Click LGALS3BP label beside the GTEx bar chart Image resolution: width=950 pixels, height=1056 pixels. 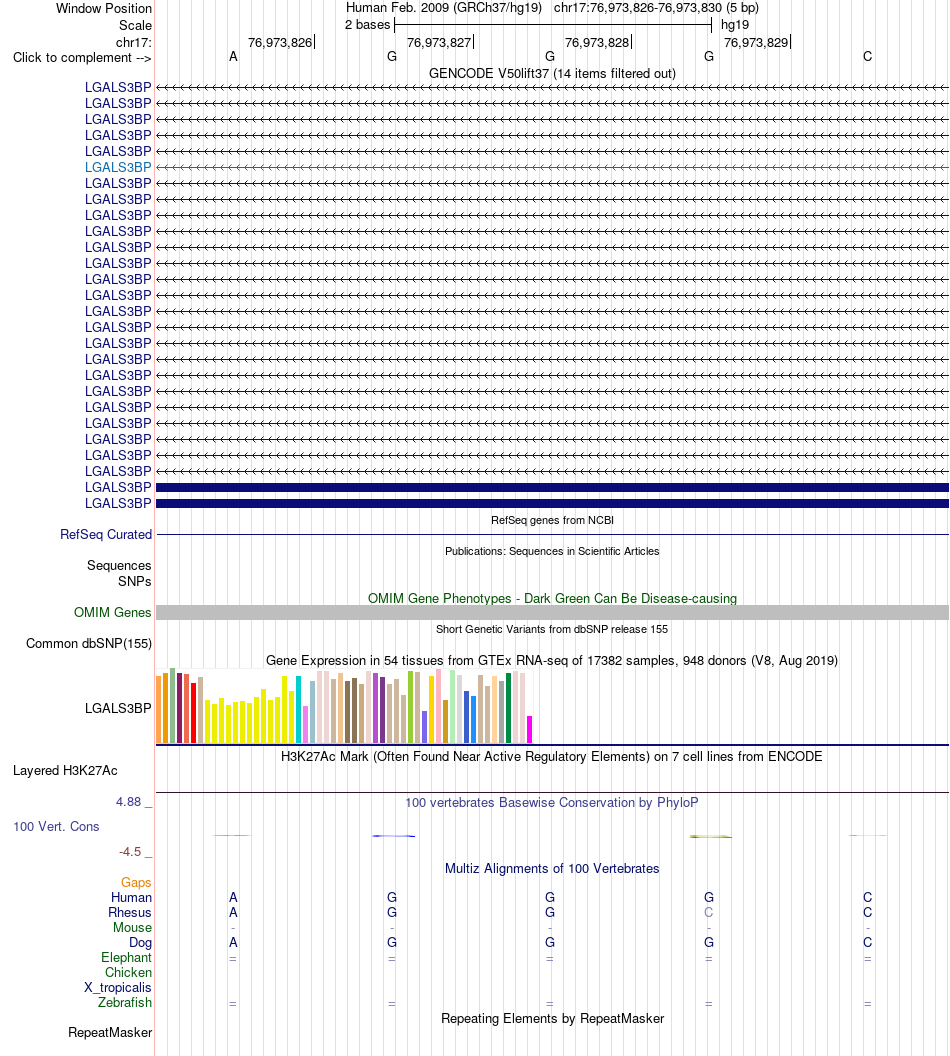(x=118, y=708)
